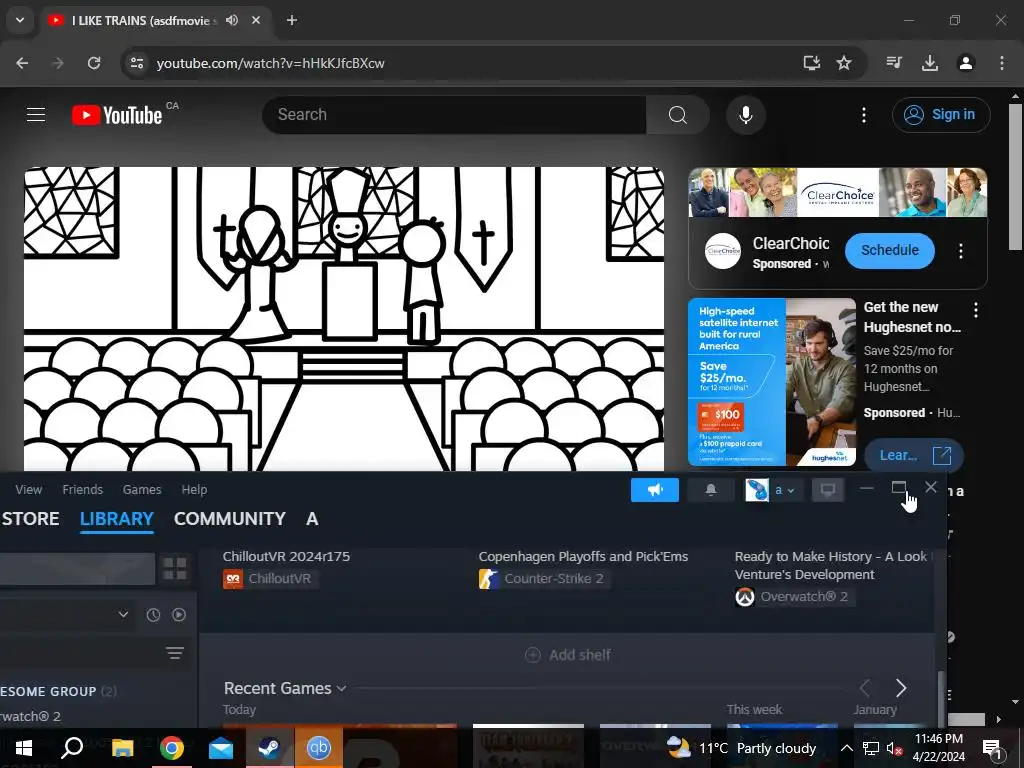Screen dimensions: 1024x768
Task: Open the Mail app from taskbar
Action: tap(221, 748)
